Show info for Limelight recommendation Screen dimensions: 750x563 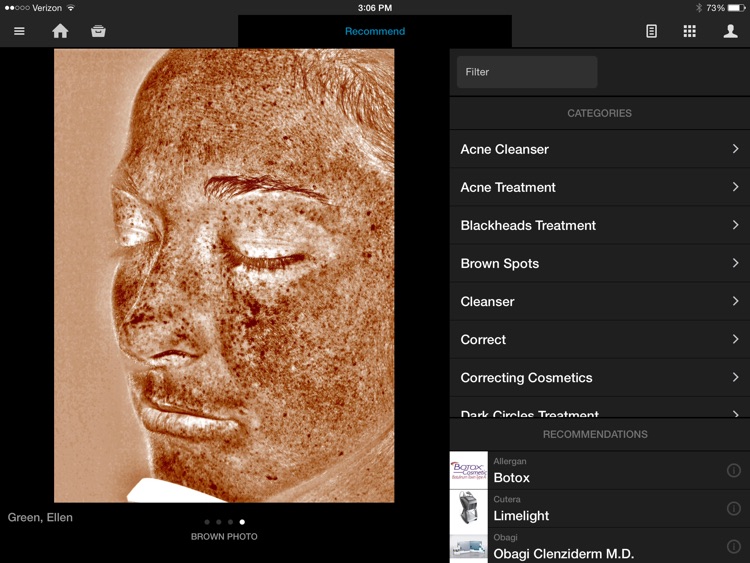click(x=733, y=508)
